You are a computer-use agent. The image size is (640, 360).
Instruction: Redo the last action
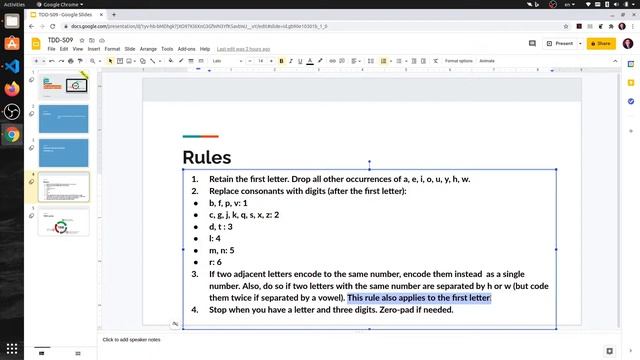61,61
